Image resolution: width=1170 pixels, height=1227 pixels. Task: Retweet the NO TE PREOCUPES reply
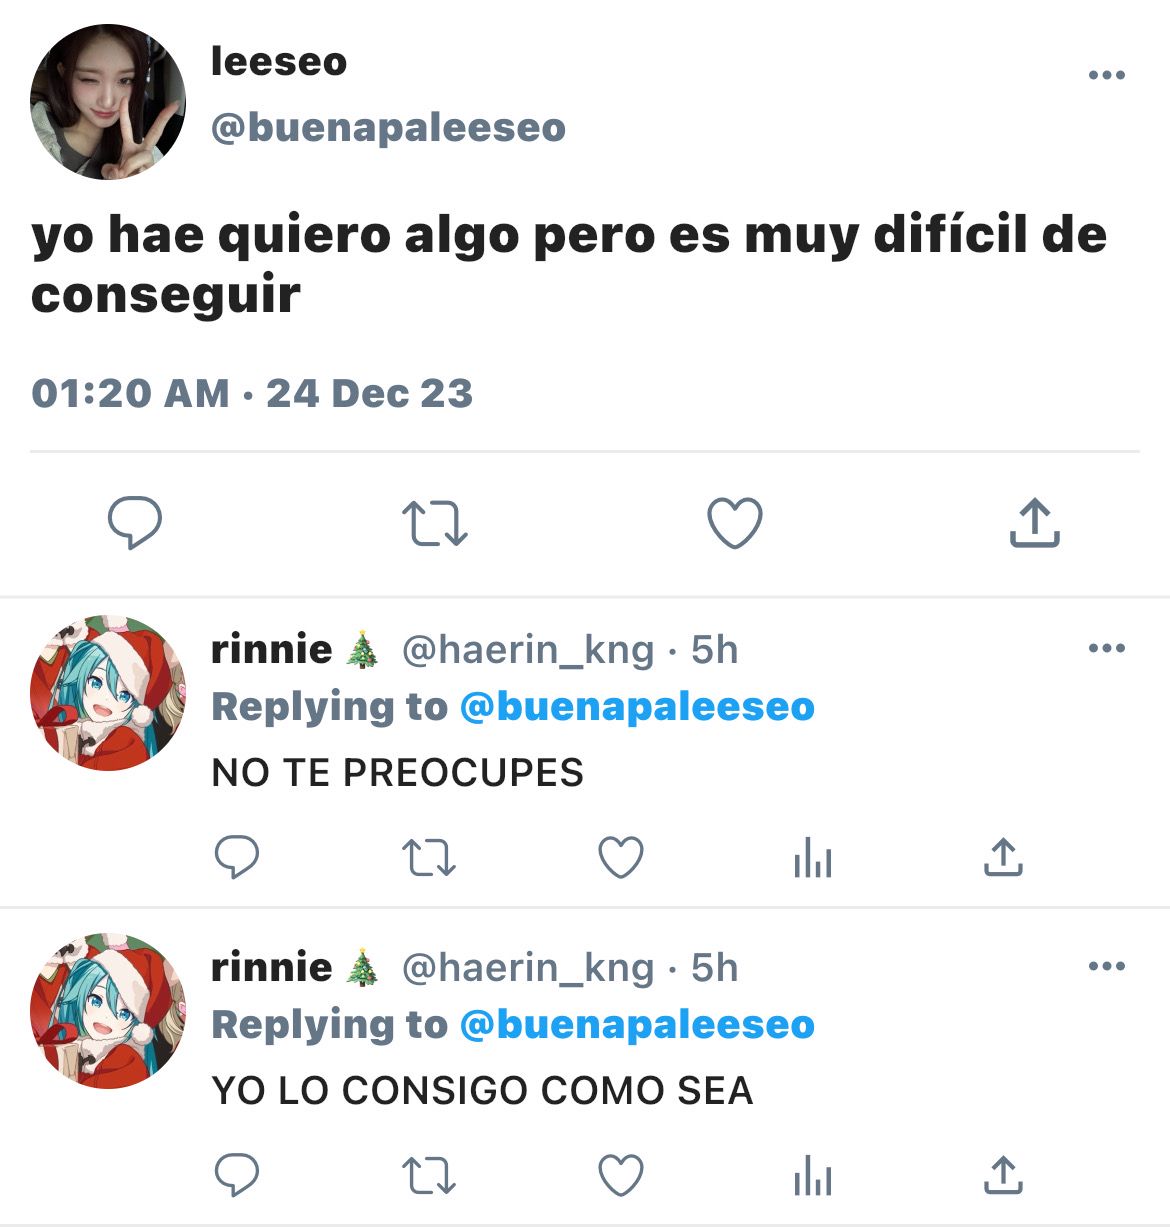[x=428, y=858]
